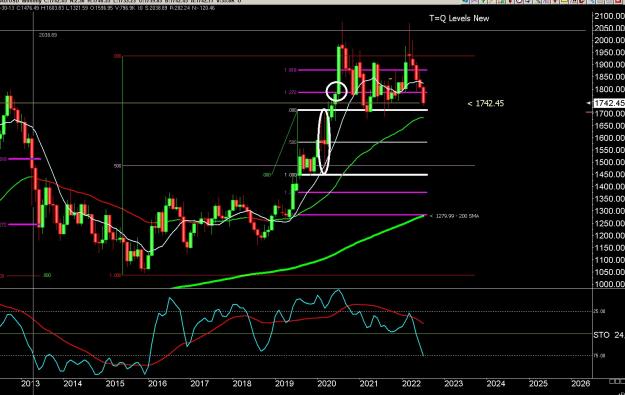Click the 1000.00 price axis label
625x395 pixels.
coord(609,285)
